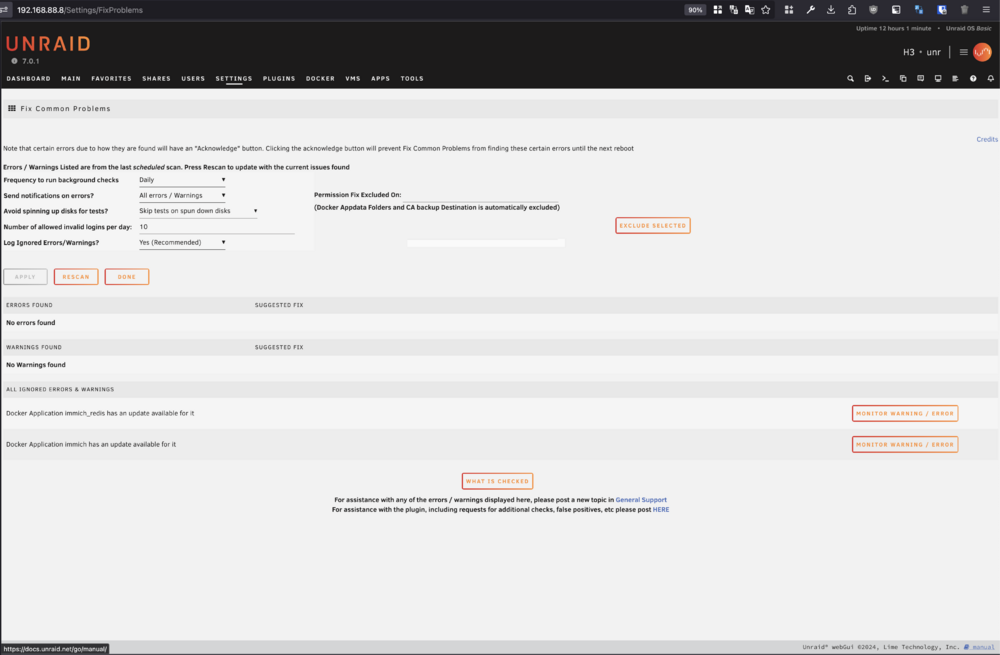Open the Tools menu tab
The height and width of the screenshot is (655, 1000).
pyautogui.click(x=412, y=78)
